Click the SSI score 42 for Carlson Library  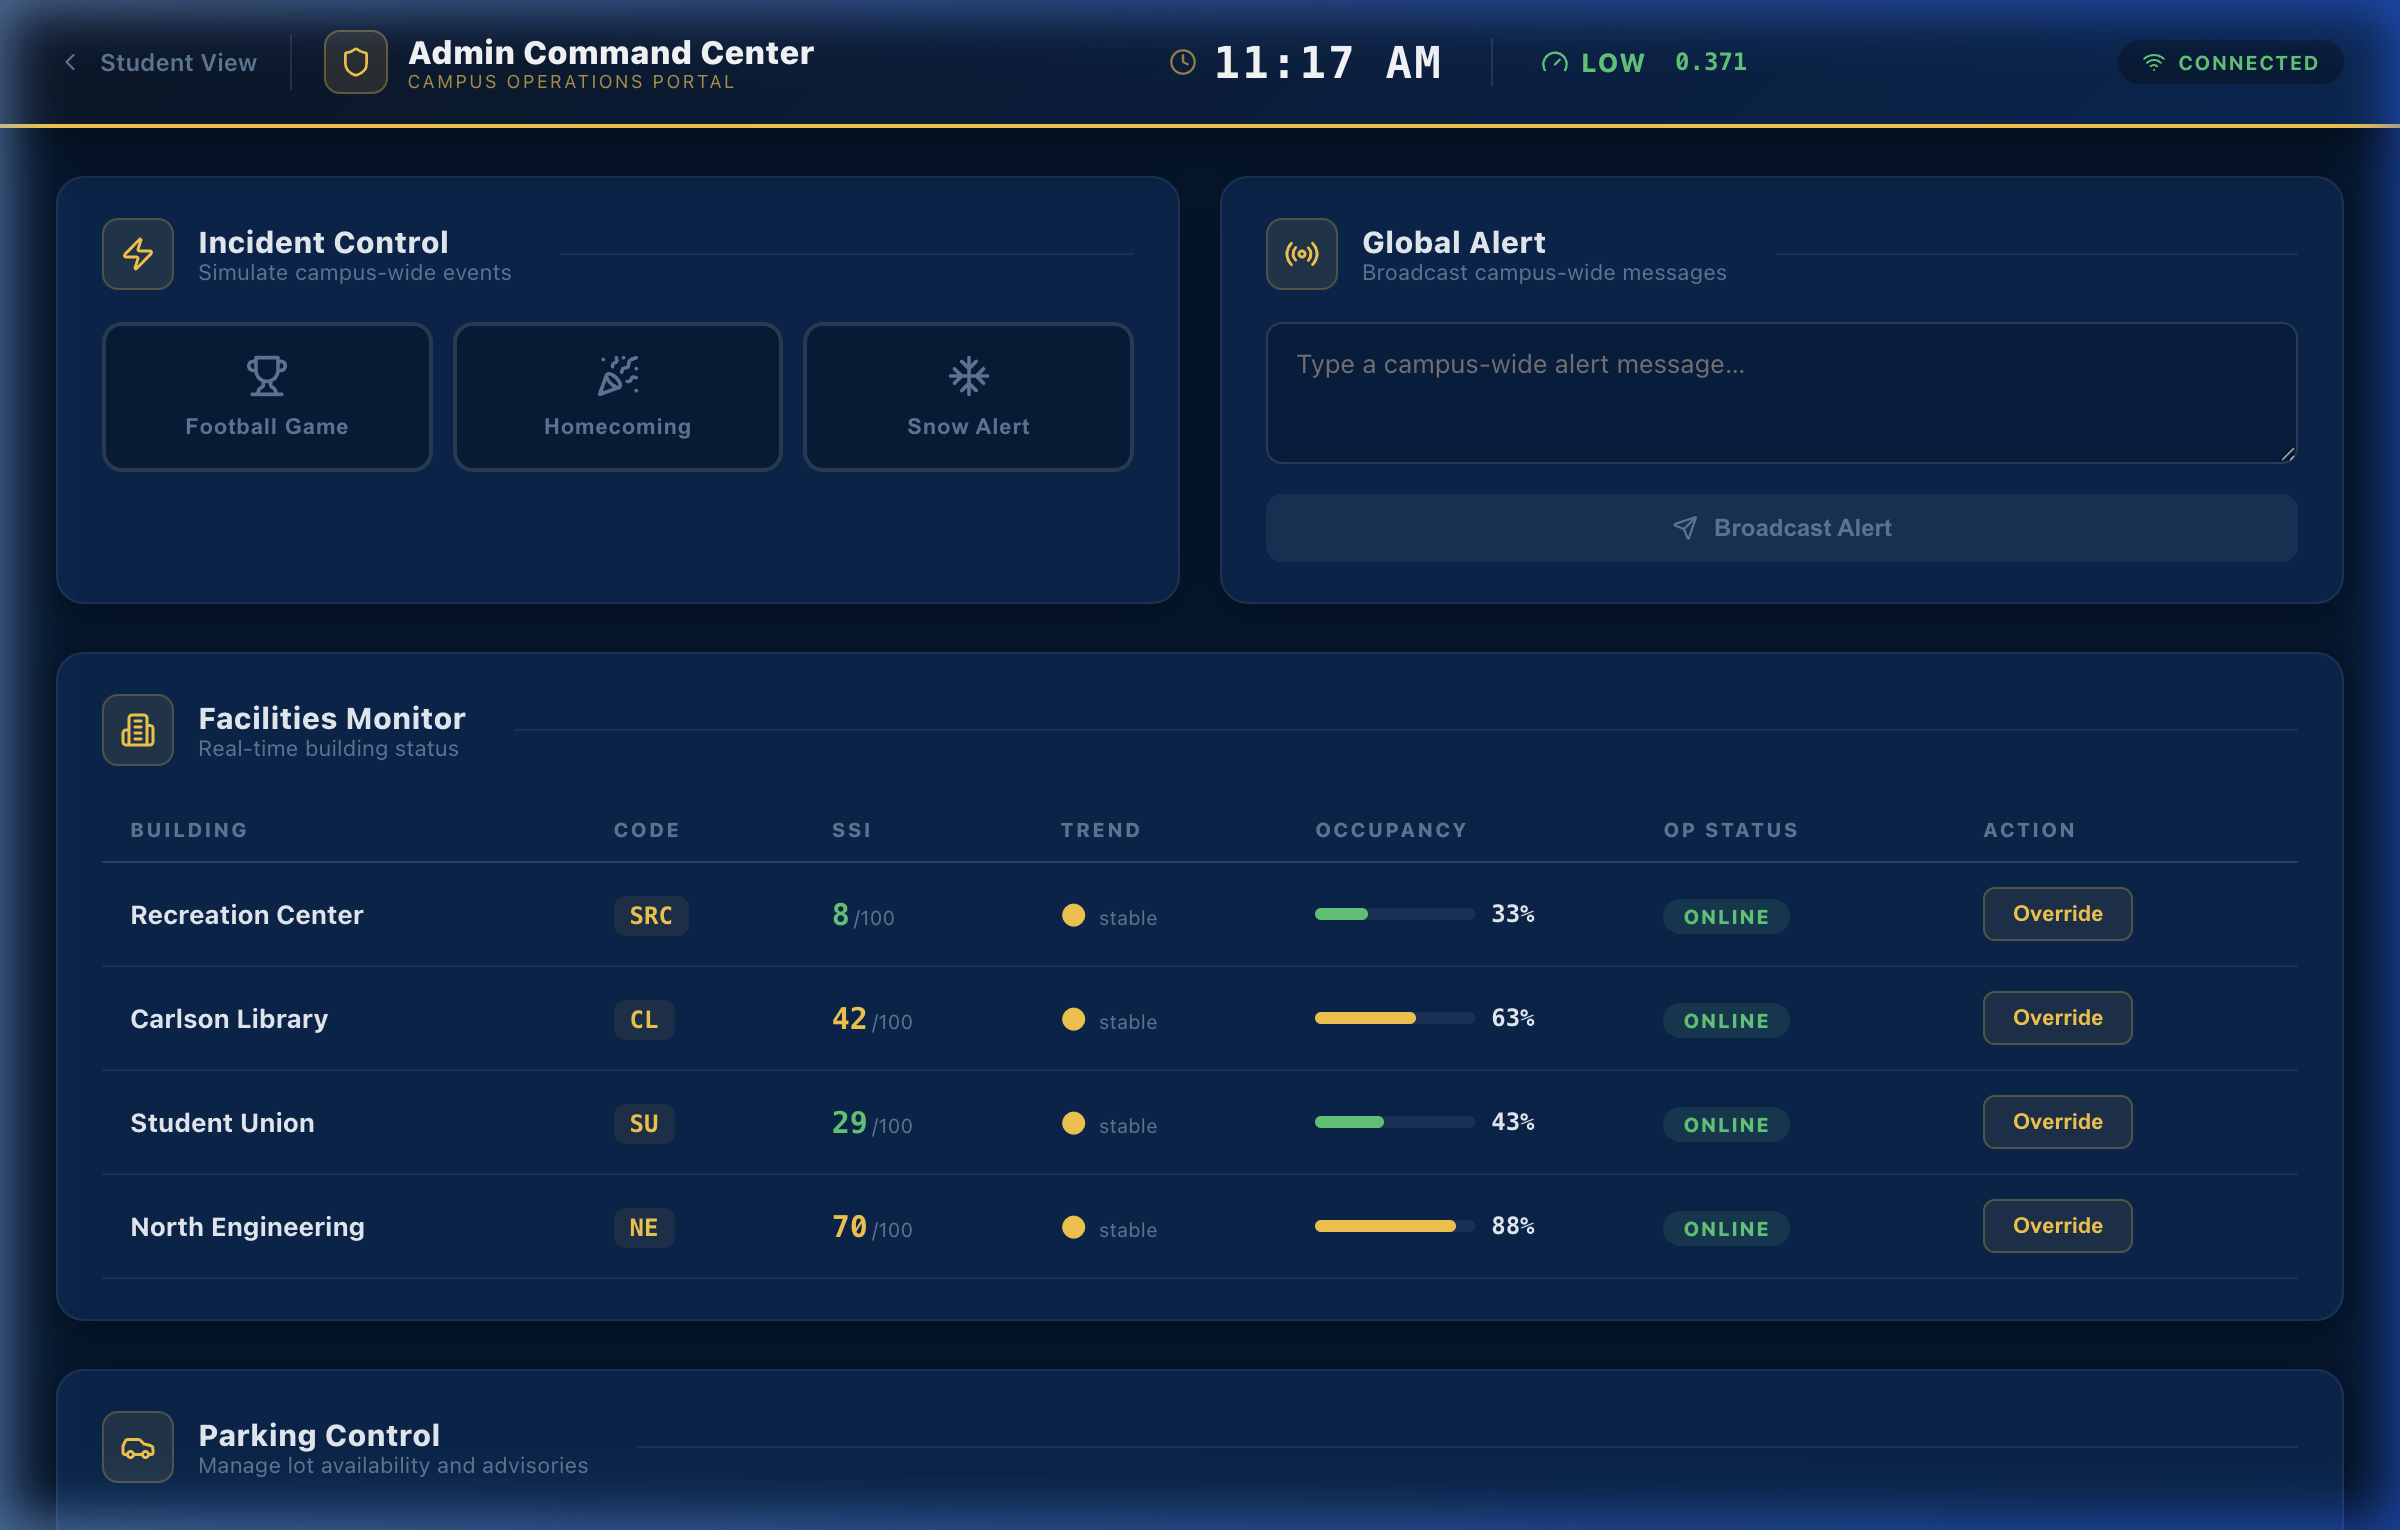850,1018
